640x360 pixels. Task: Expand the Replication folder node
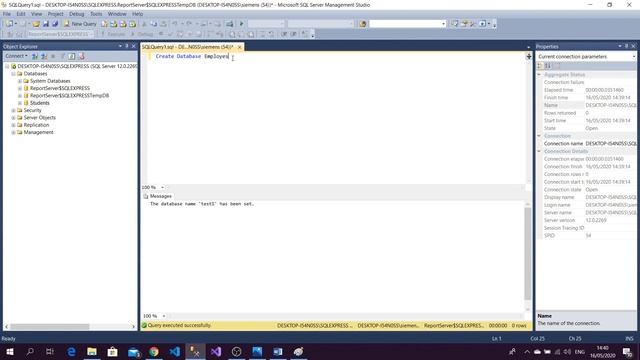(x=13, y=125)
